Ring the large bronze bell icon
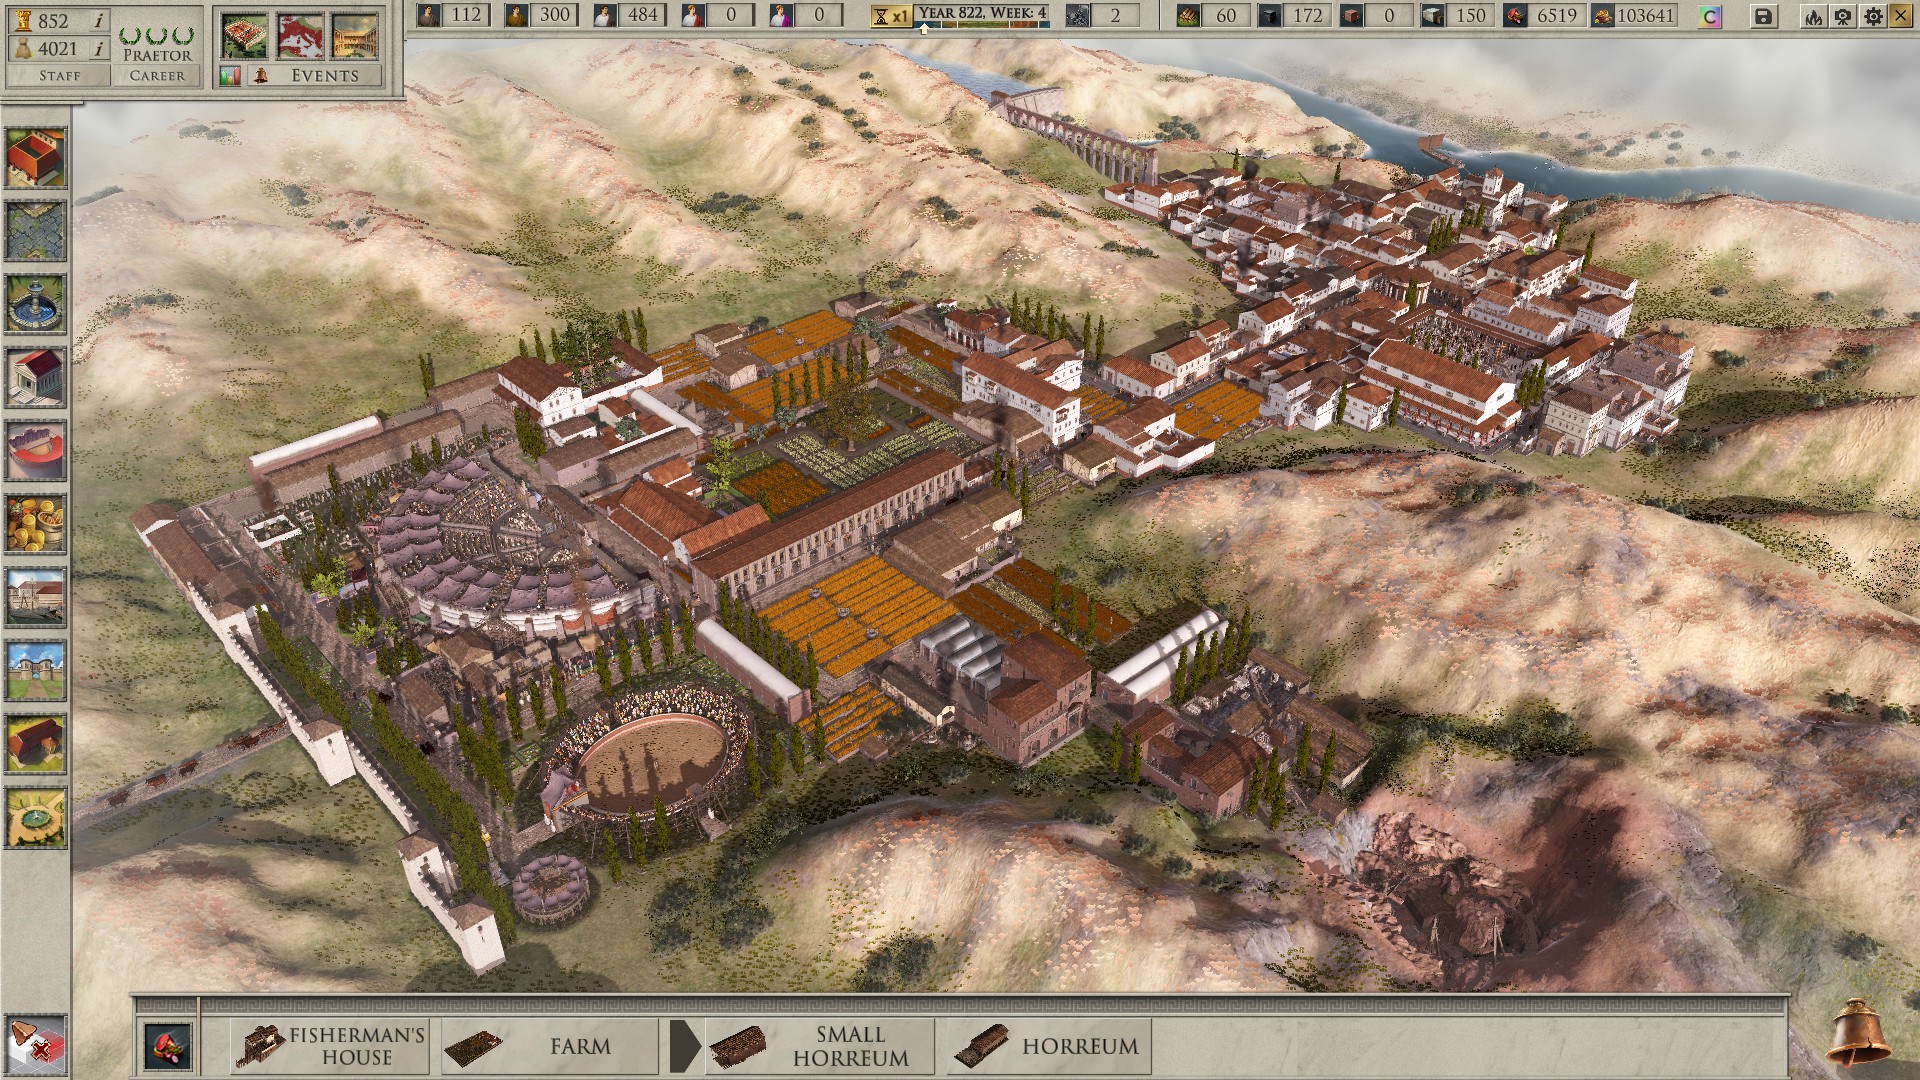Screen dimensions: 1920x1080 [1858, 1034]
